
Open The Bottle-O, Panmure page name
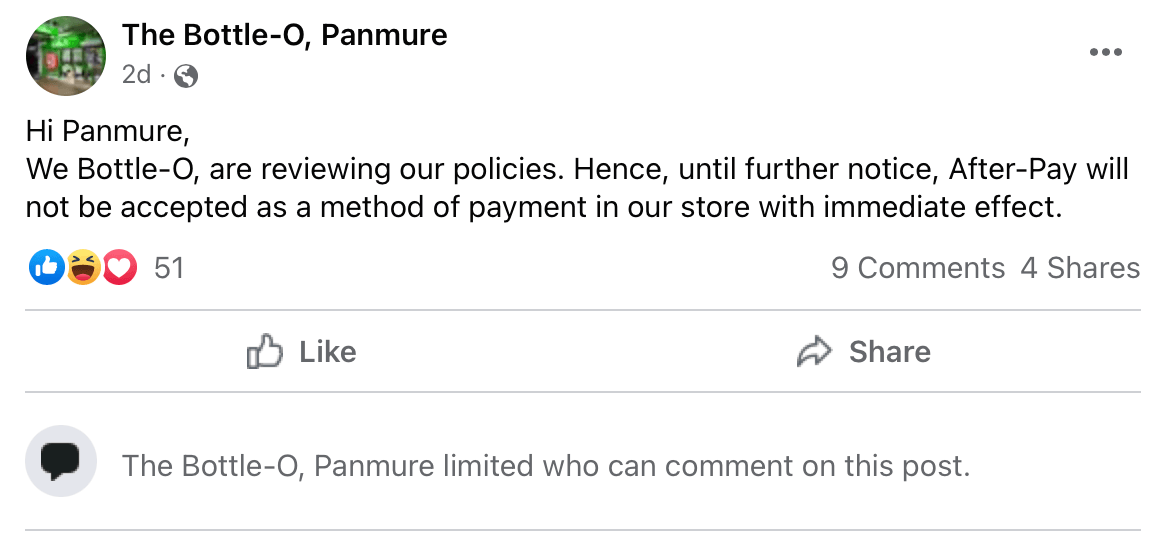284,36
